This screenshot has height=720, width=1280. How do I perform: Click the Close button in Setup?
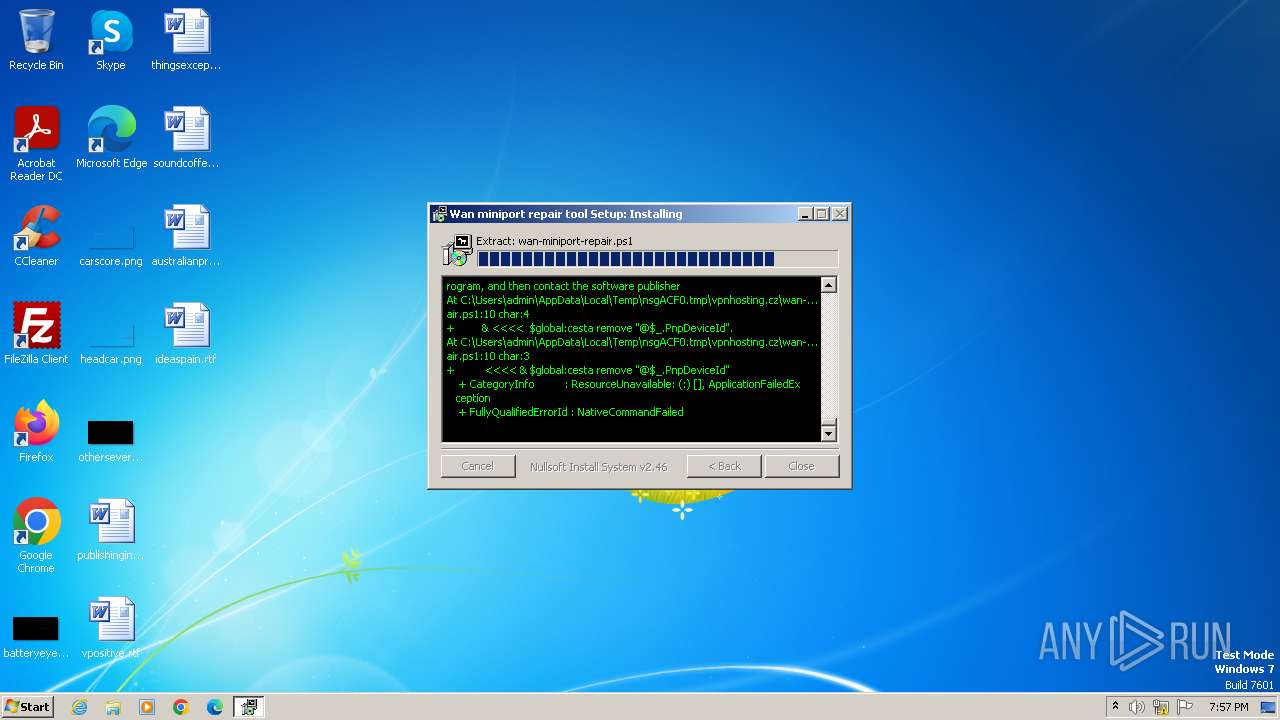[x=801, y=466]
